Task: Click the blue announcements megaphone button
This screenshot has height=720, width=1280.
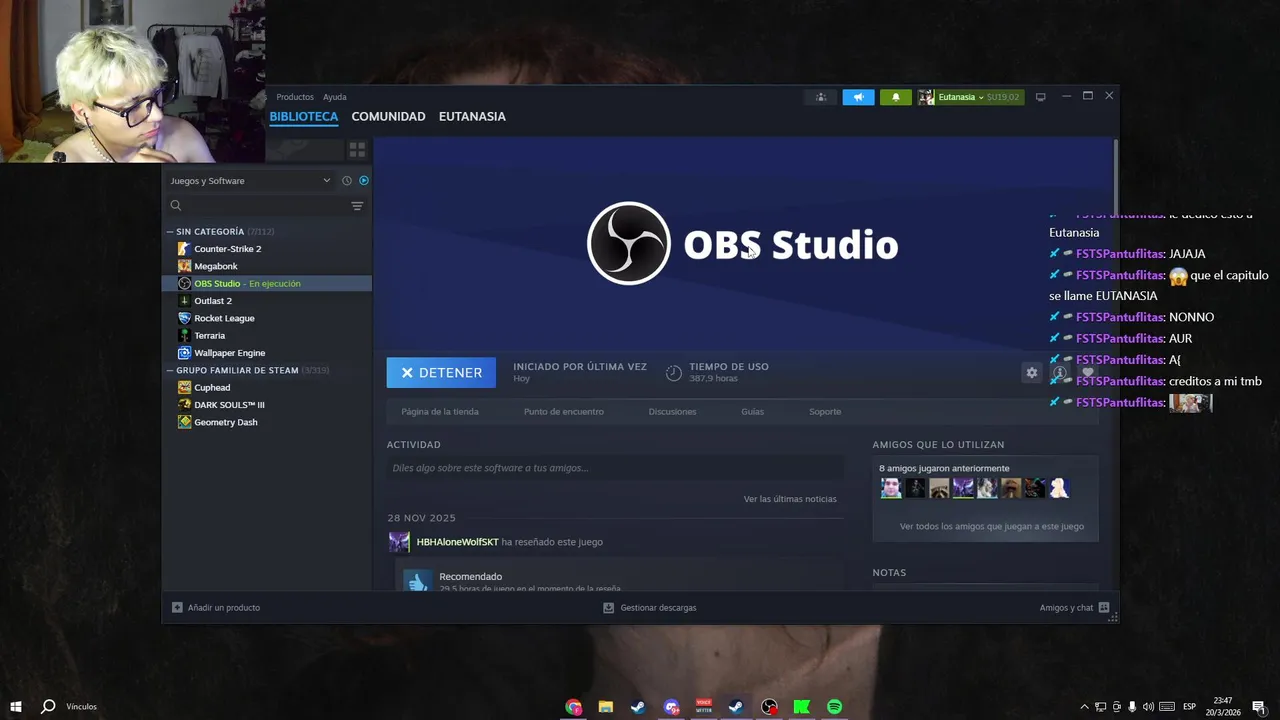Action: tap(858, 97)
